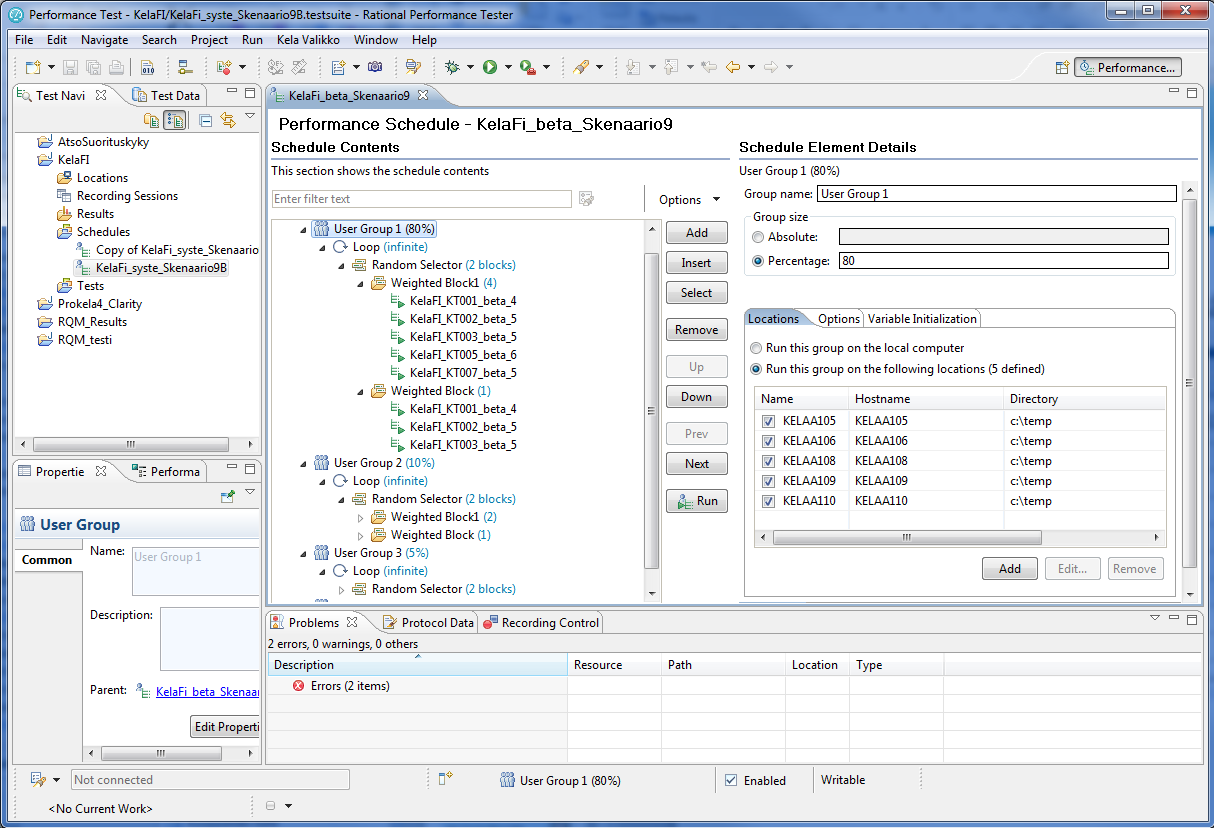The height and width of the screenshot is (828, 1214).
Task: Click the Percentage value field showing 80
Action: [x=1004, y=261]
